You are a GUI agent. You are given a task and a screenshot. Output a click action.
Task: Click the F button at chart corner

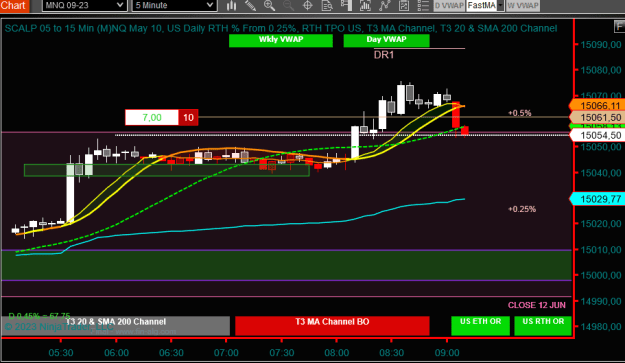[x=619, y=27]
